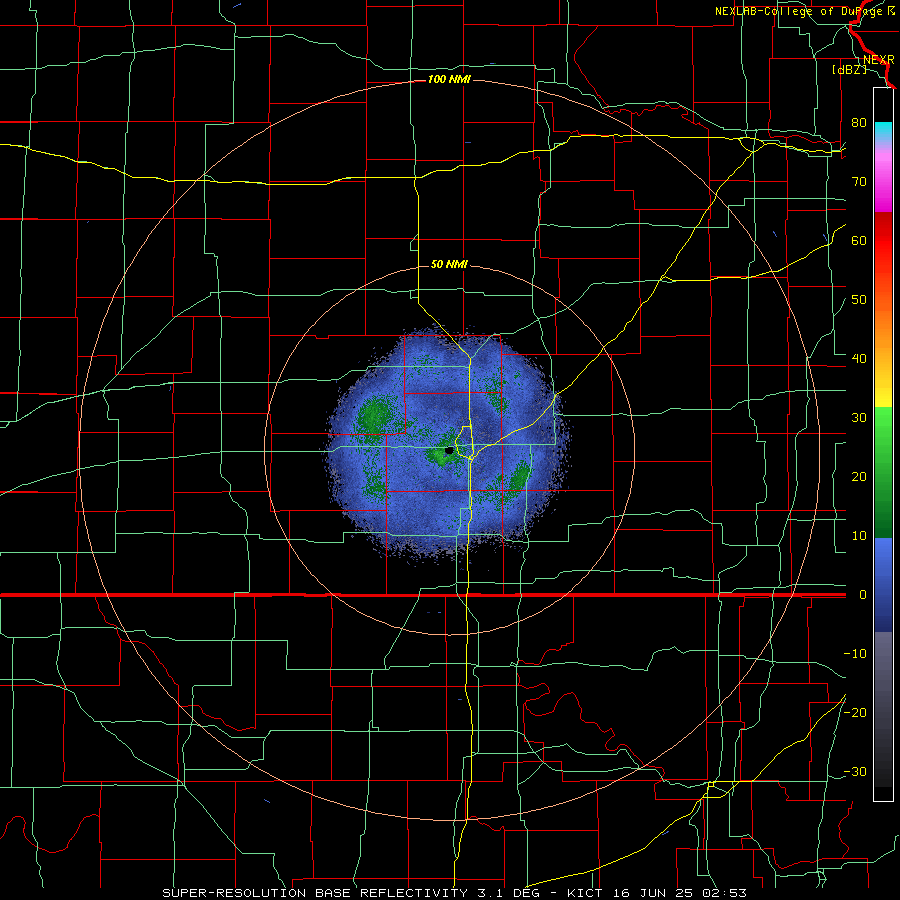The height and width of the screenshot is (900, 900).
Task: Click the "50" value on the dBZ scale
Action: click(x=859, y=300)
